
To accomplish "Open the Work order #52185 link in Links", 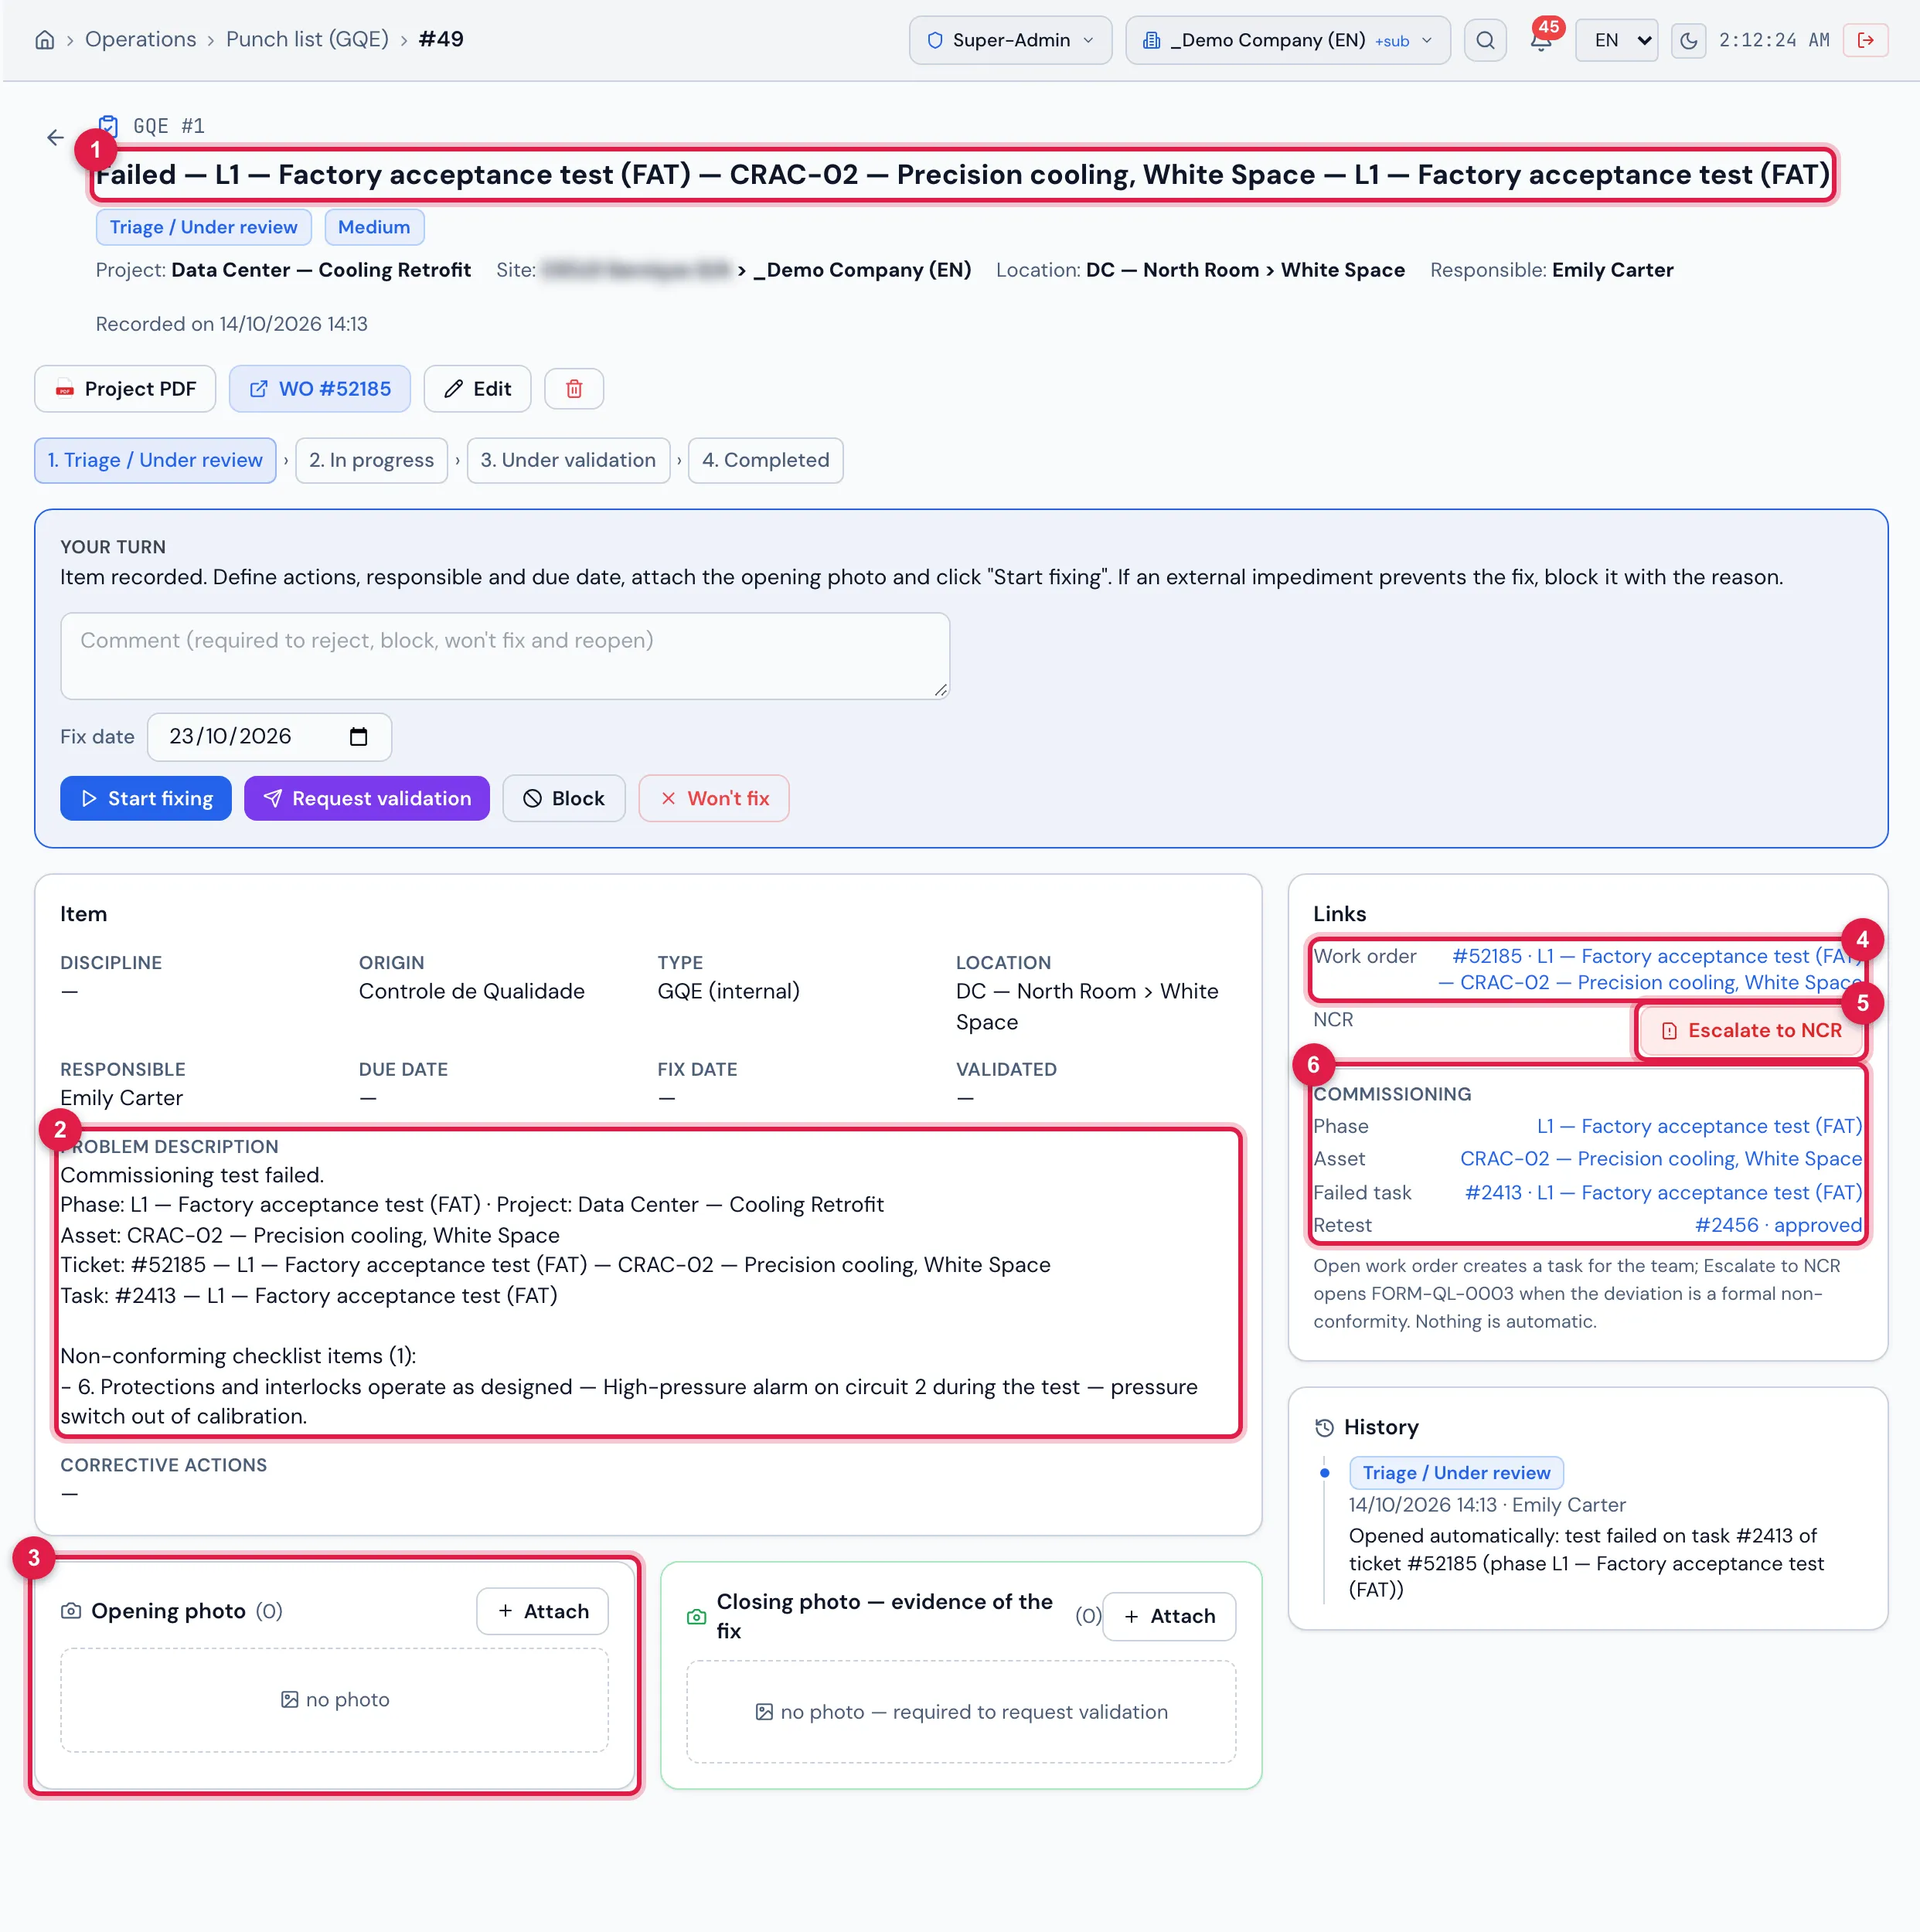I will point(1650,970).
